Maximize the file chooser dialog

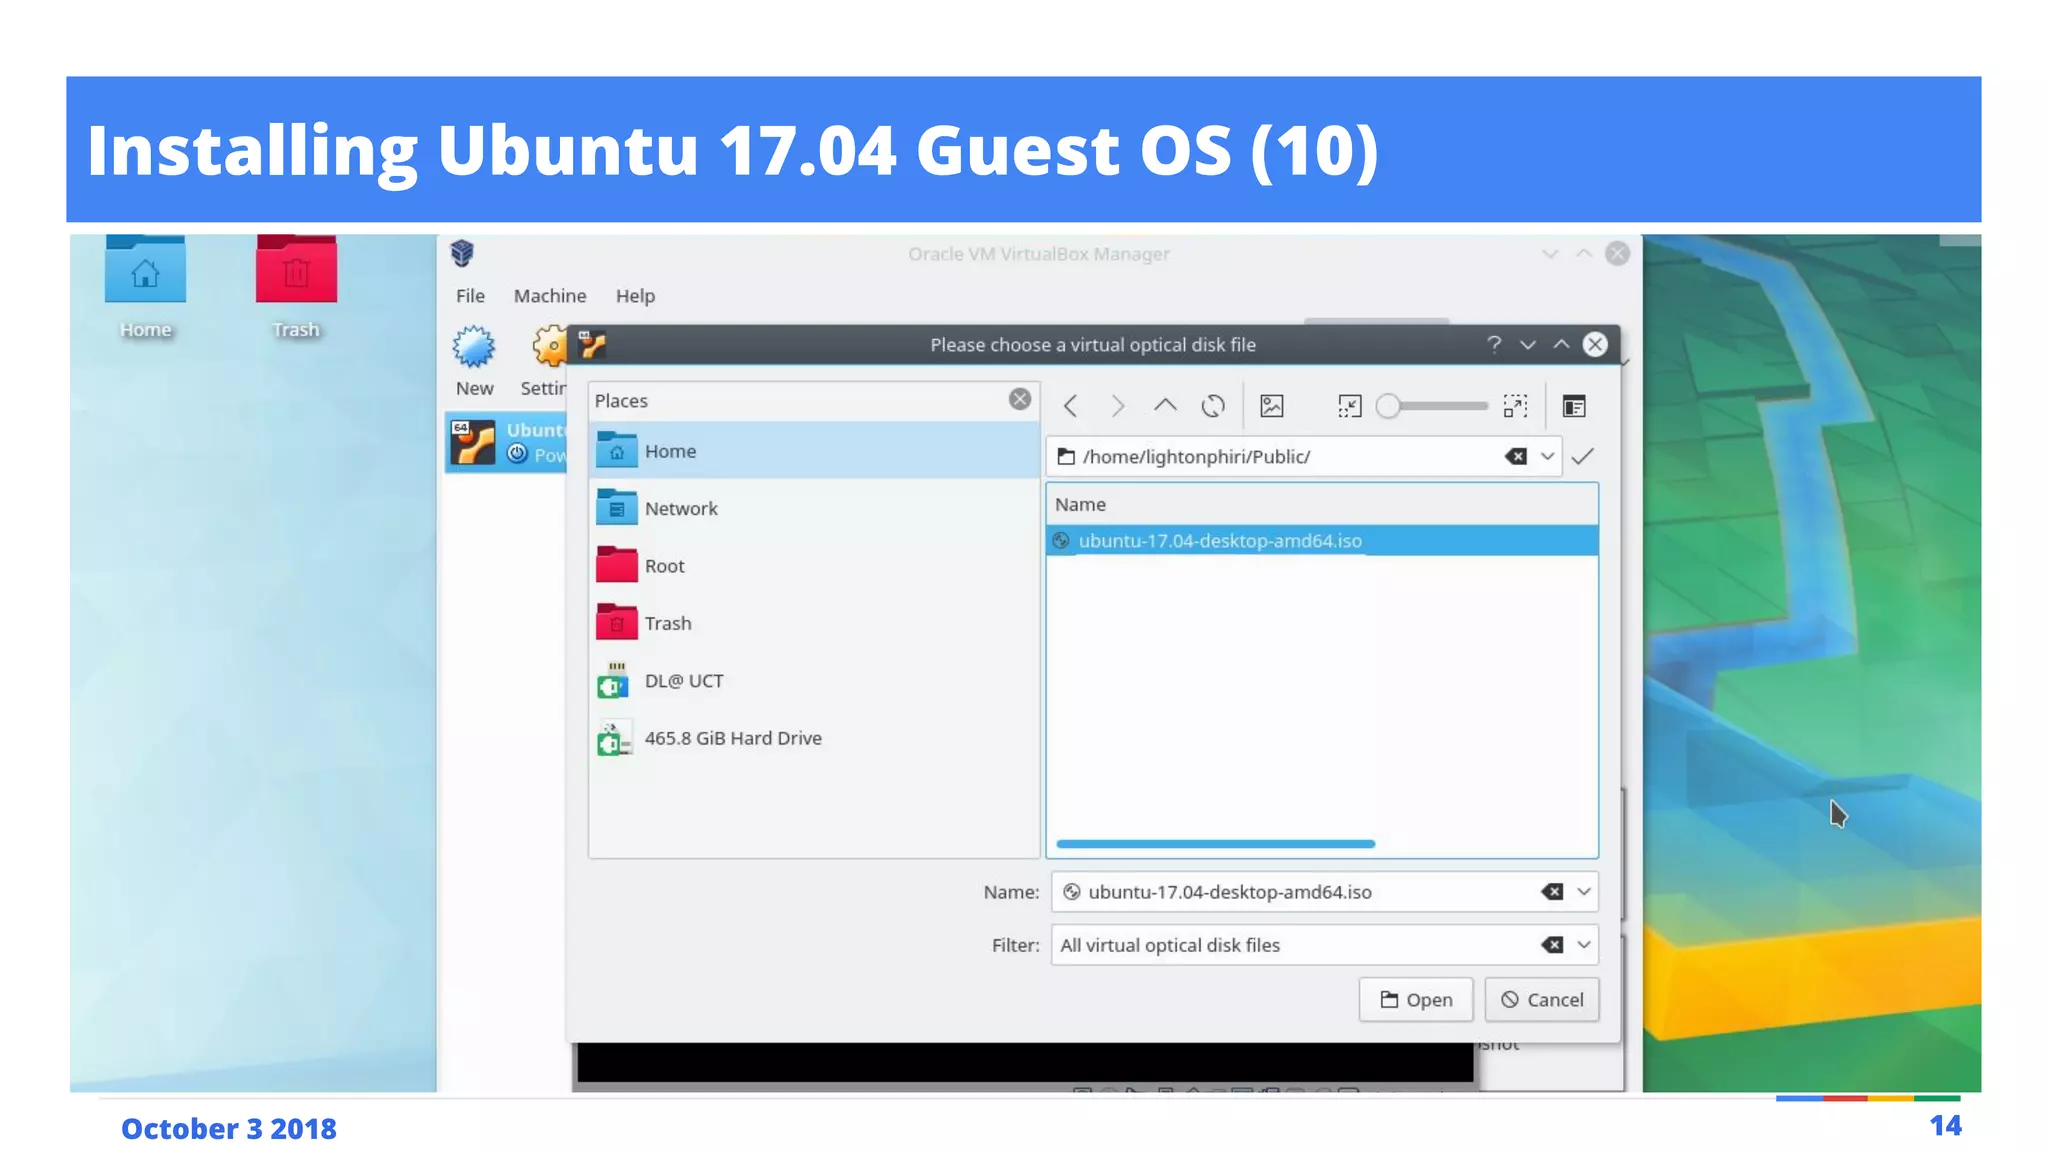(x=1561, y=345)
